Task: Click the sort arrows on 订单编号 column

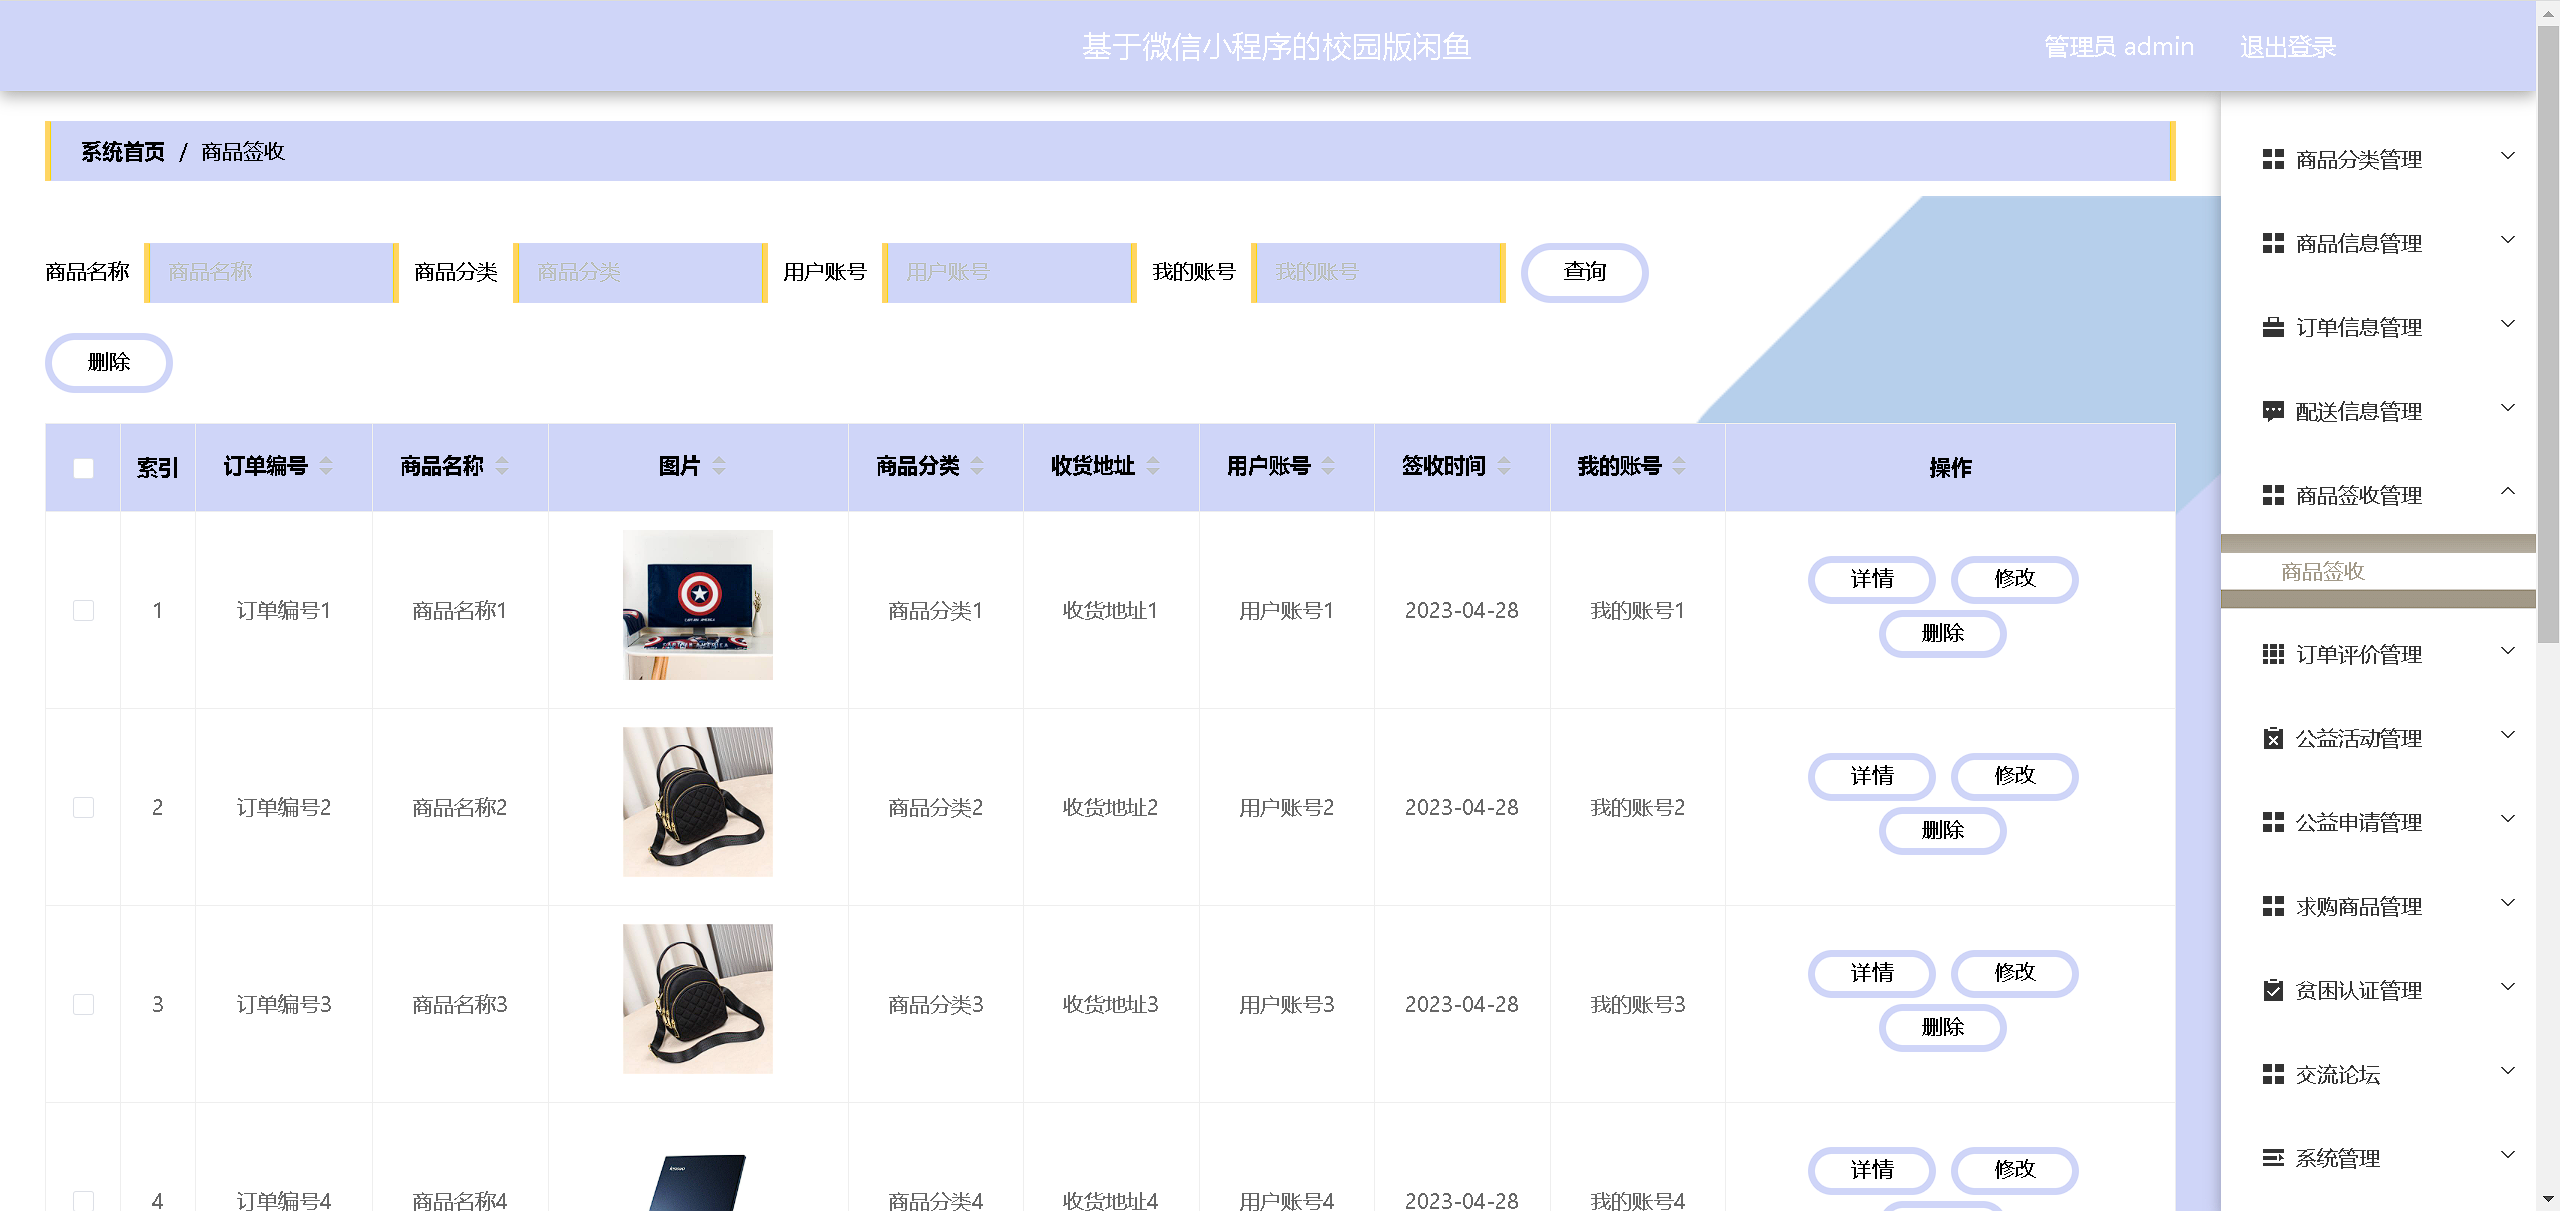Action: [326, 466]
